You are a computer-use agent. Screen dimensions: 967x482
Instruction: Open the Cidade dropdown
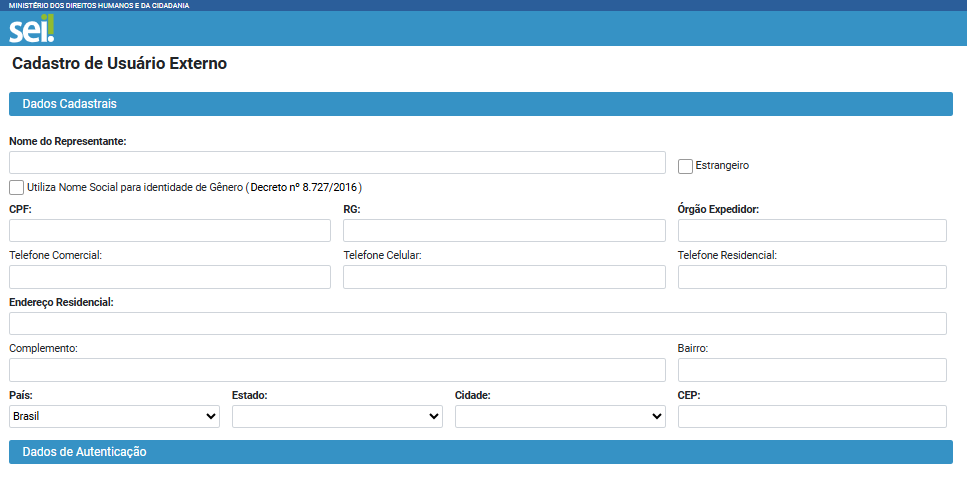(x=560, y=416)
